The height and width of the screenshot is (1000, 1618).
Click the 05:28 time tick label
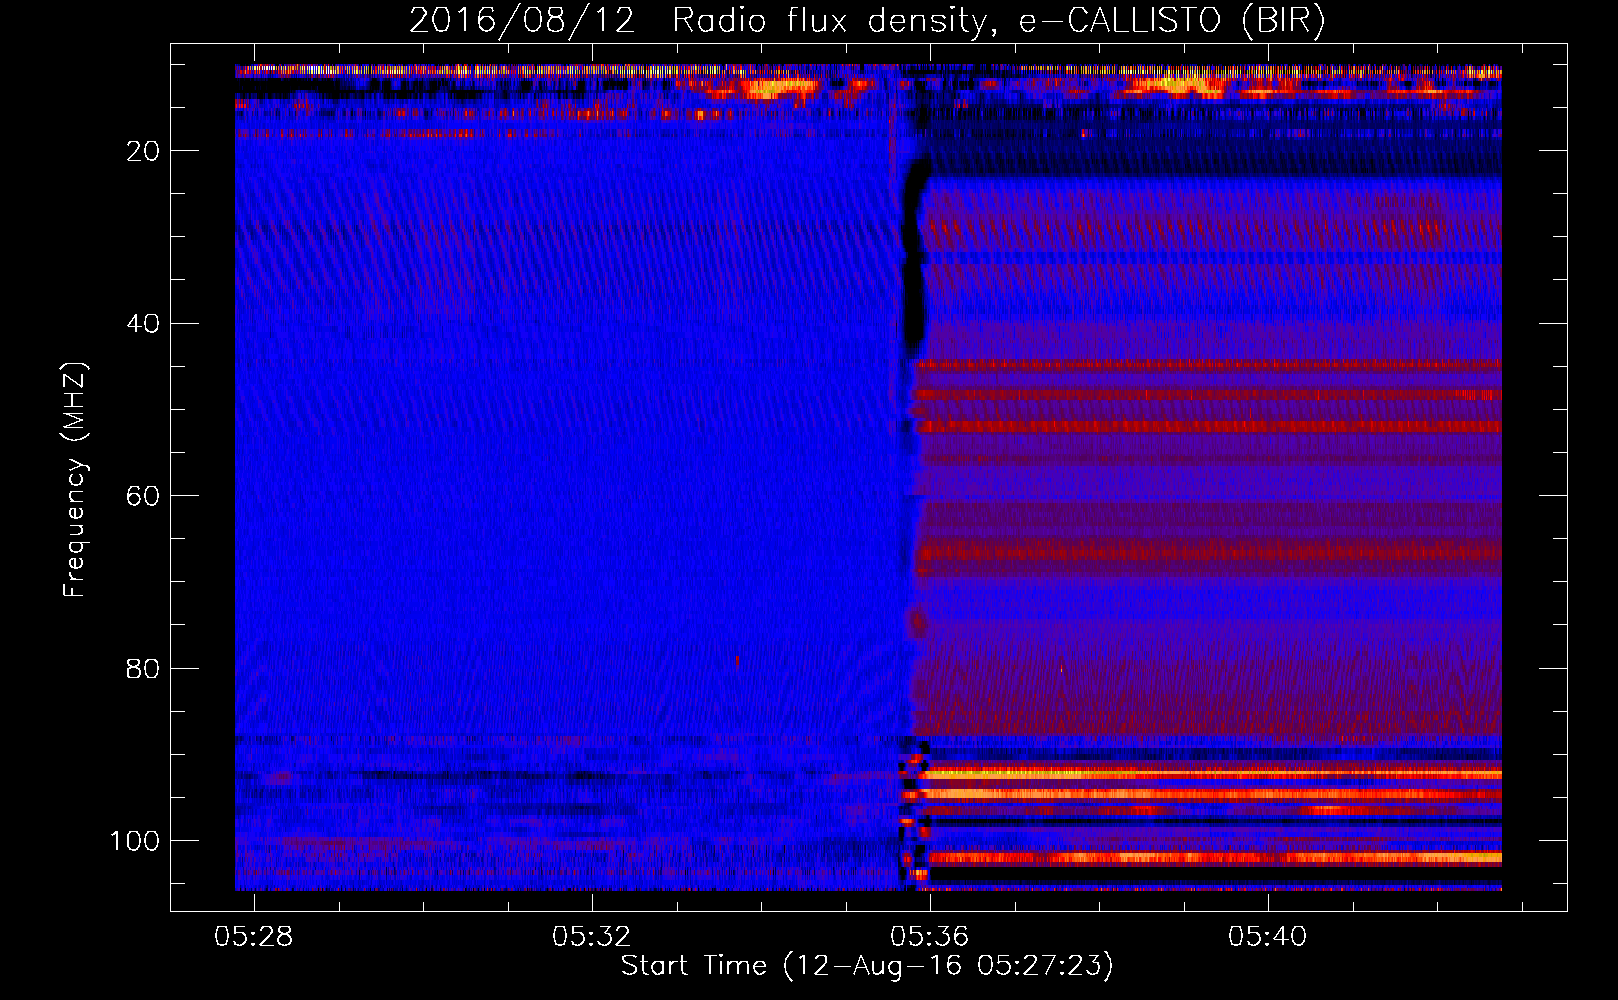pyautogui.click(x=254, y=937)
